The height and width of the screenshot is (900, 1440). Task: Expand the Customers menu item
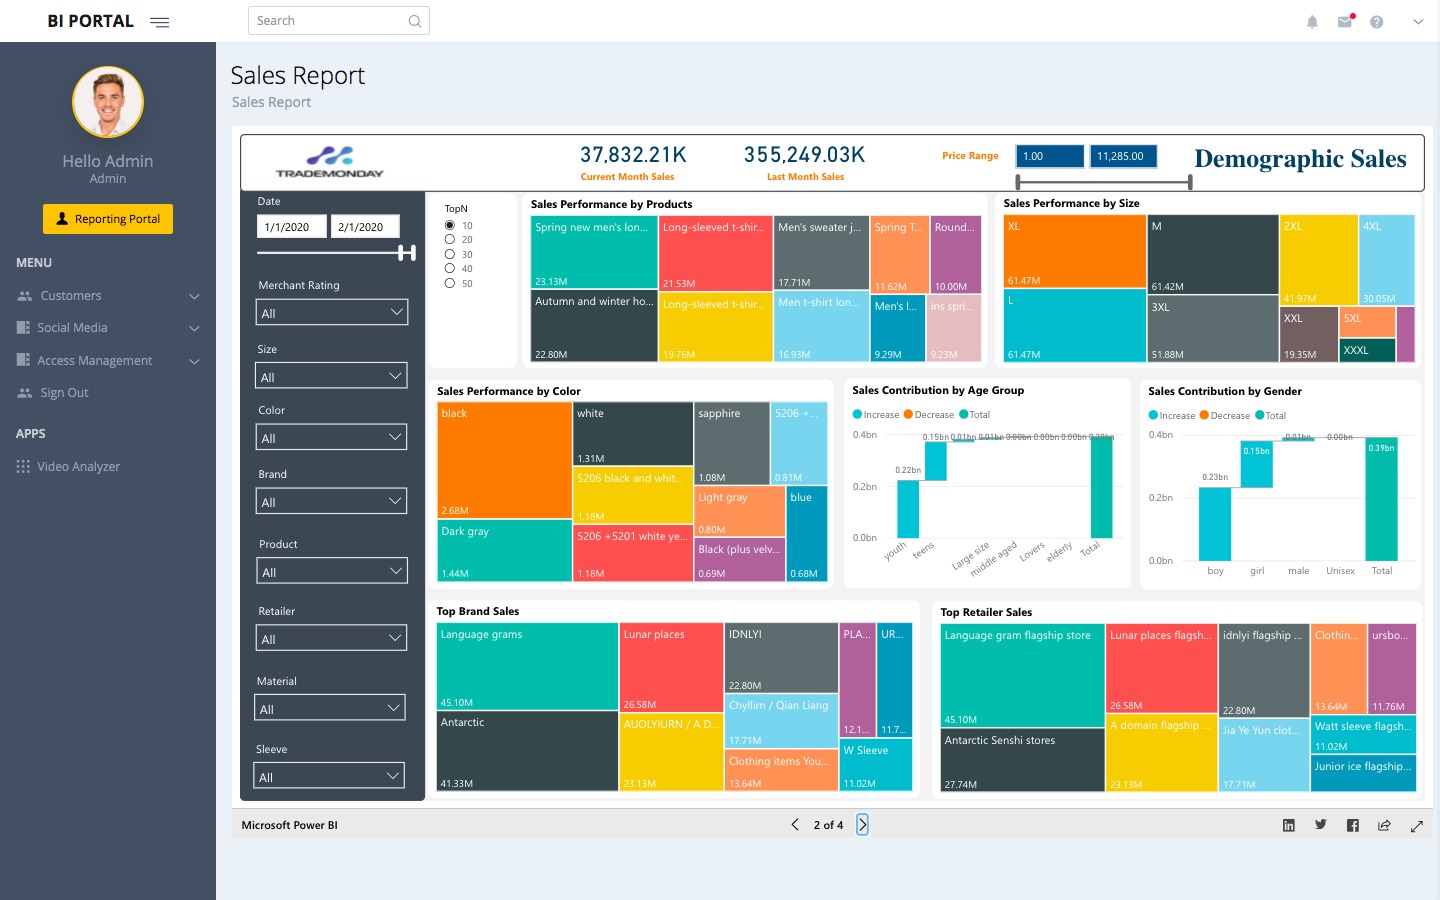(x=108, y=296)
